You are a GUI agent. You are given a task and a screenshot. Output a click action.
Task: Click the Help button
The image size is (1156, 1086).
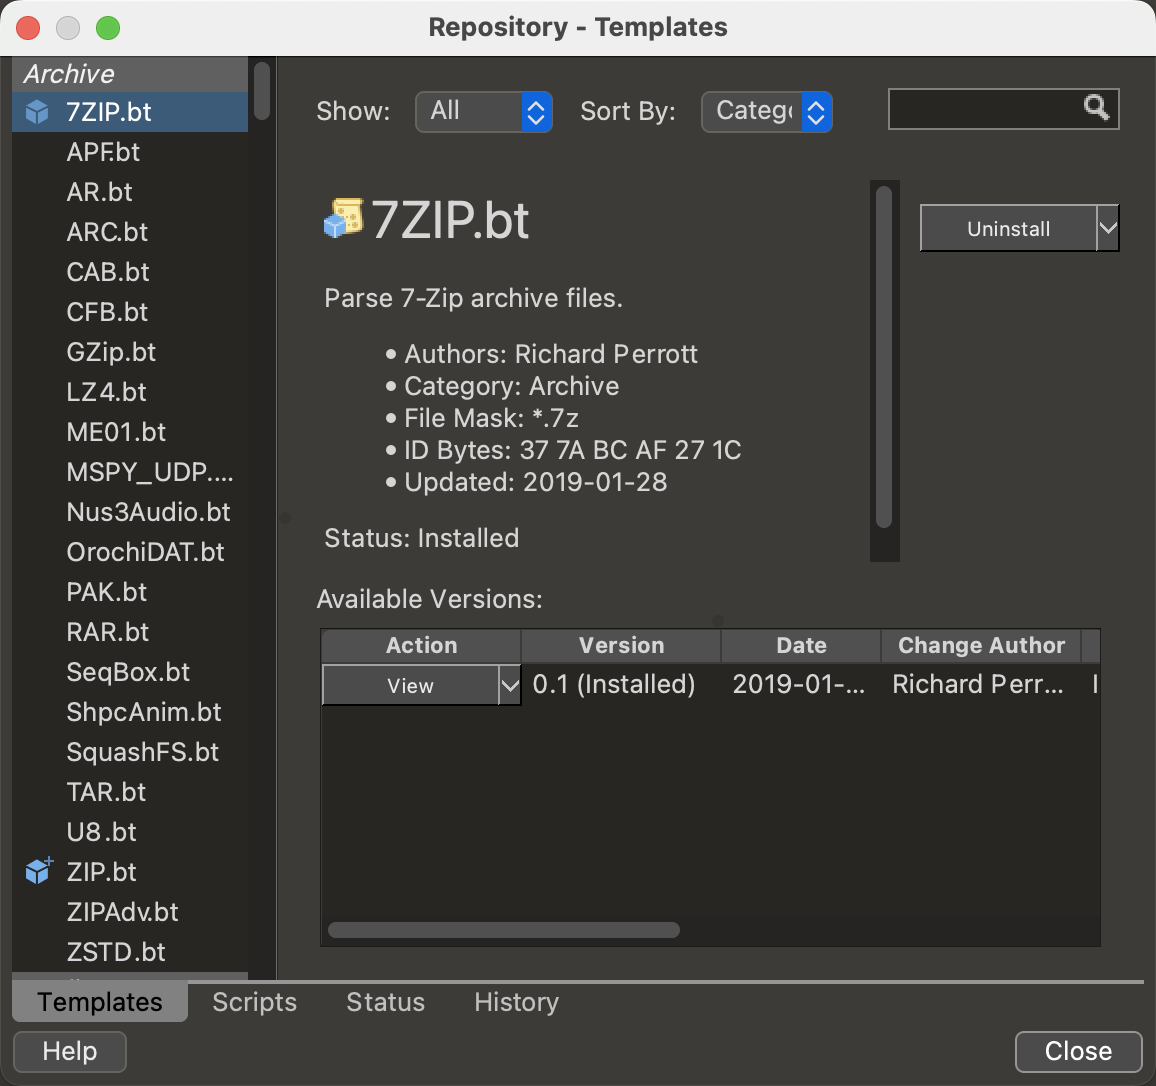click(70, 1051)
